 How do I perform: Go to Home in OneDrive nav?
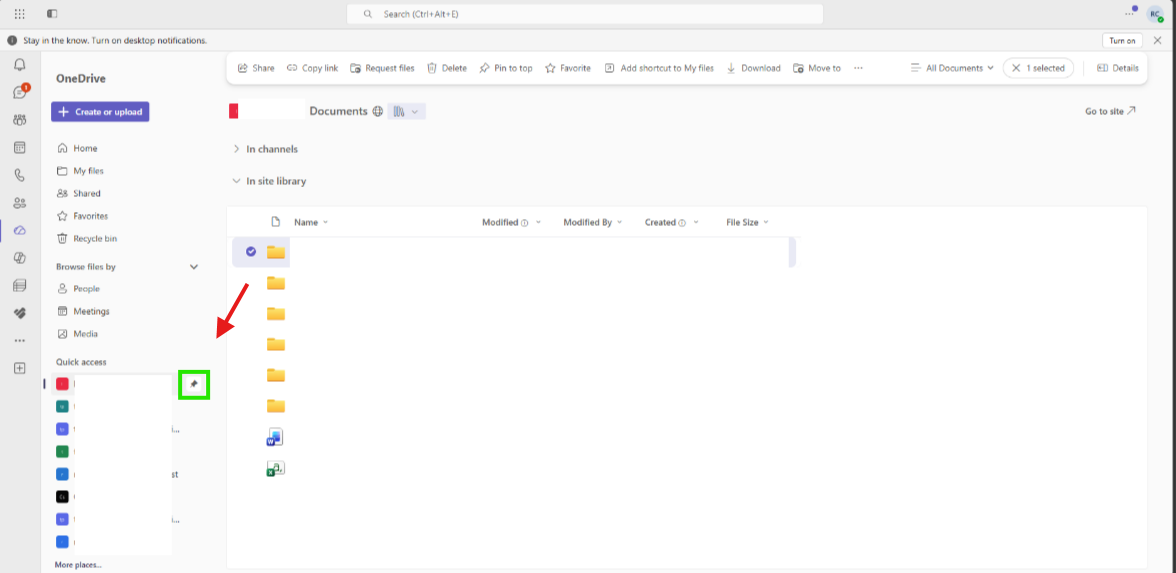(77, 148)
